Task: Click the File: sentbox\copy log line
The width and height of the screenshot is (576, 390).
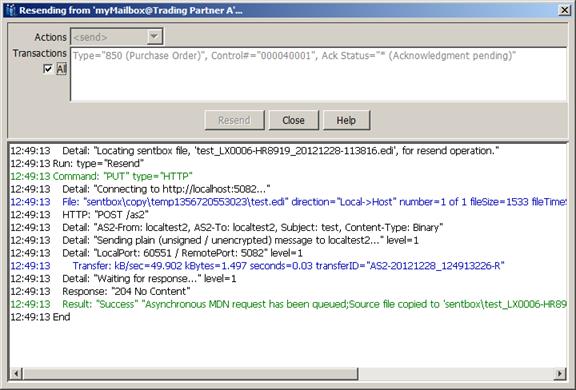Action: (x=288, y=202)
